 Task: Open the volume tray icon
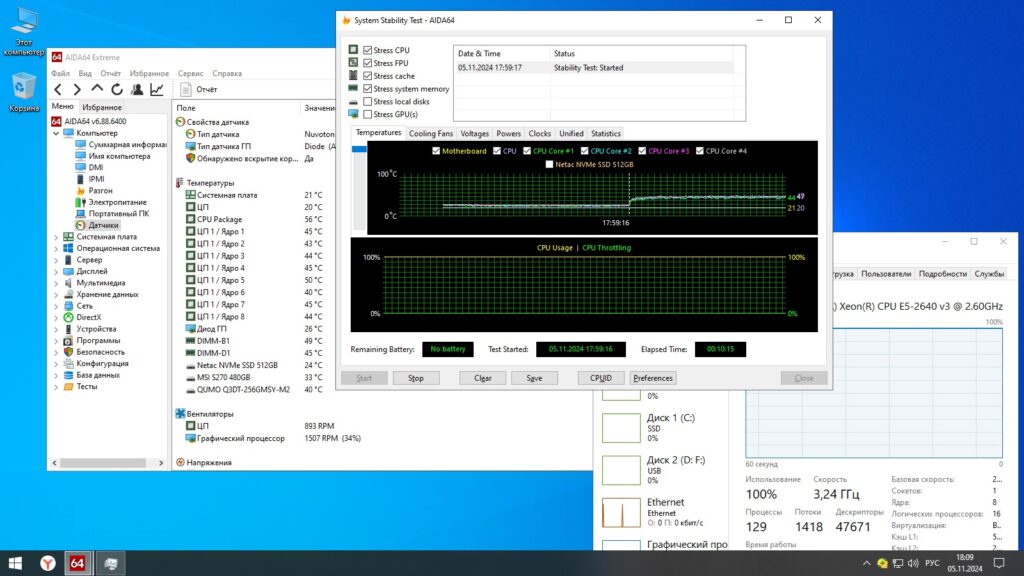(x=913, y=563)
